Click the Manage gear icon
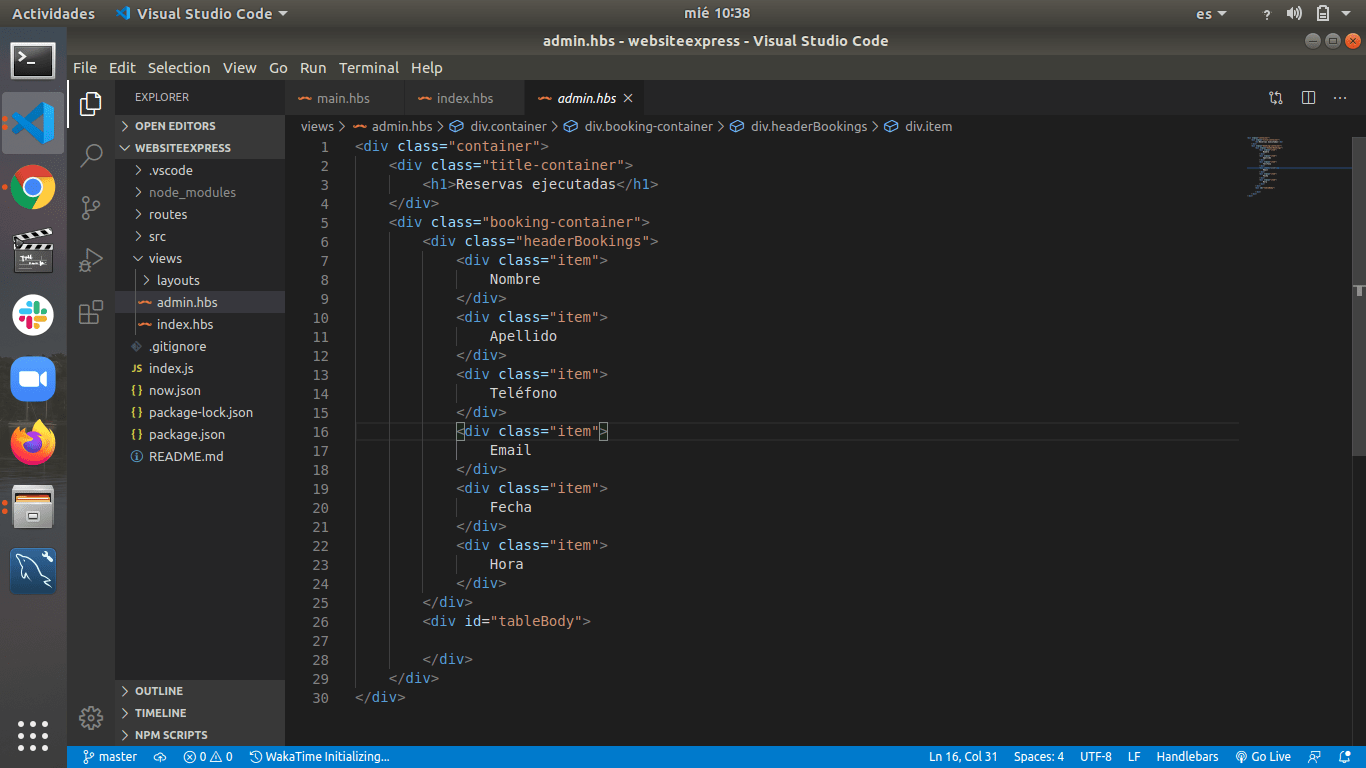The image size is (1366, 768). (x=91, y=717)
